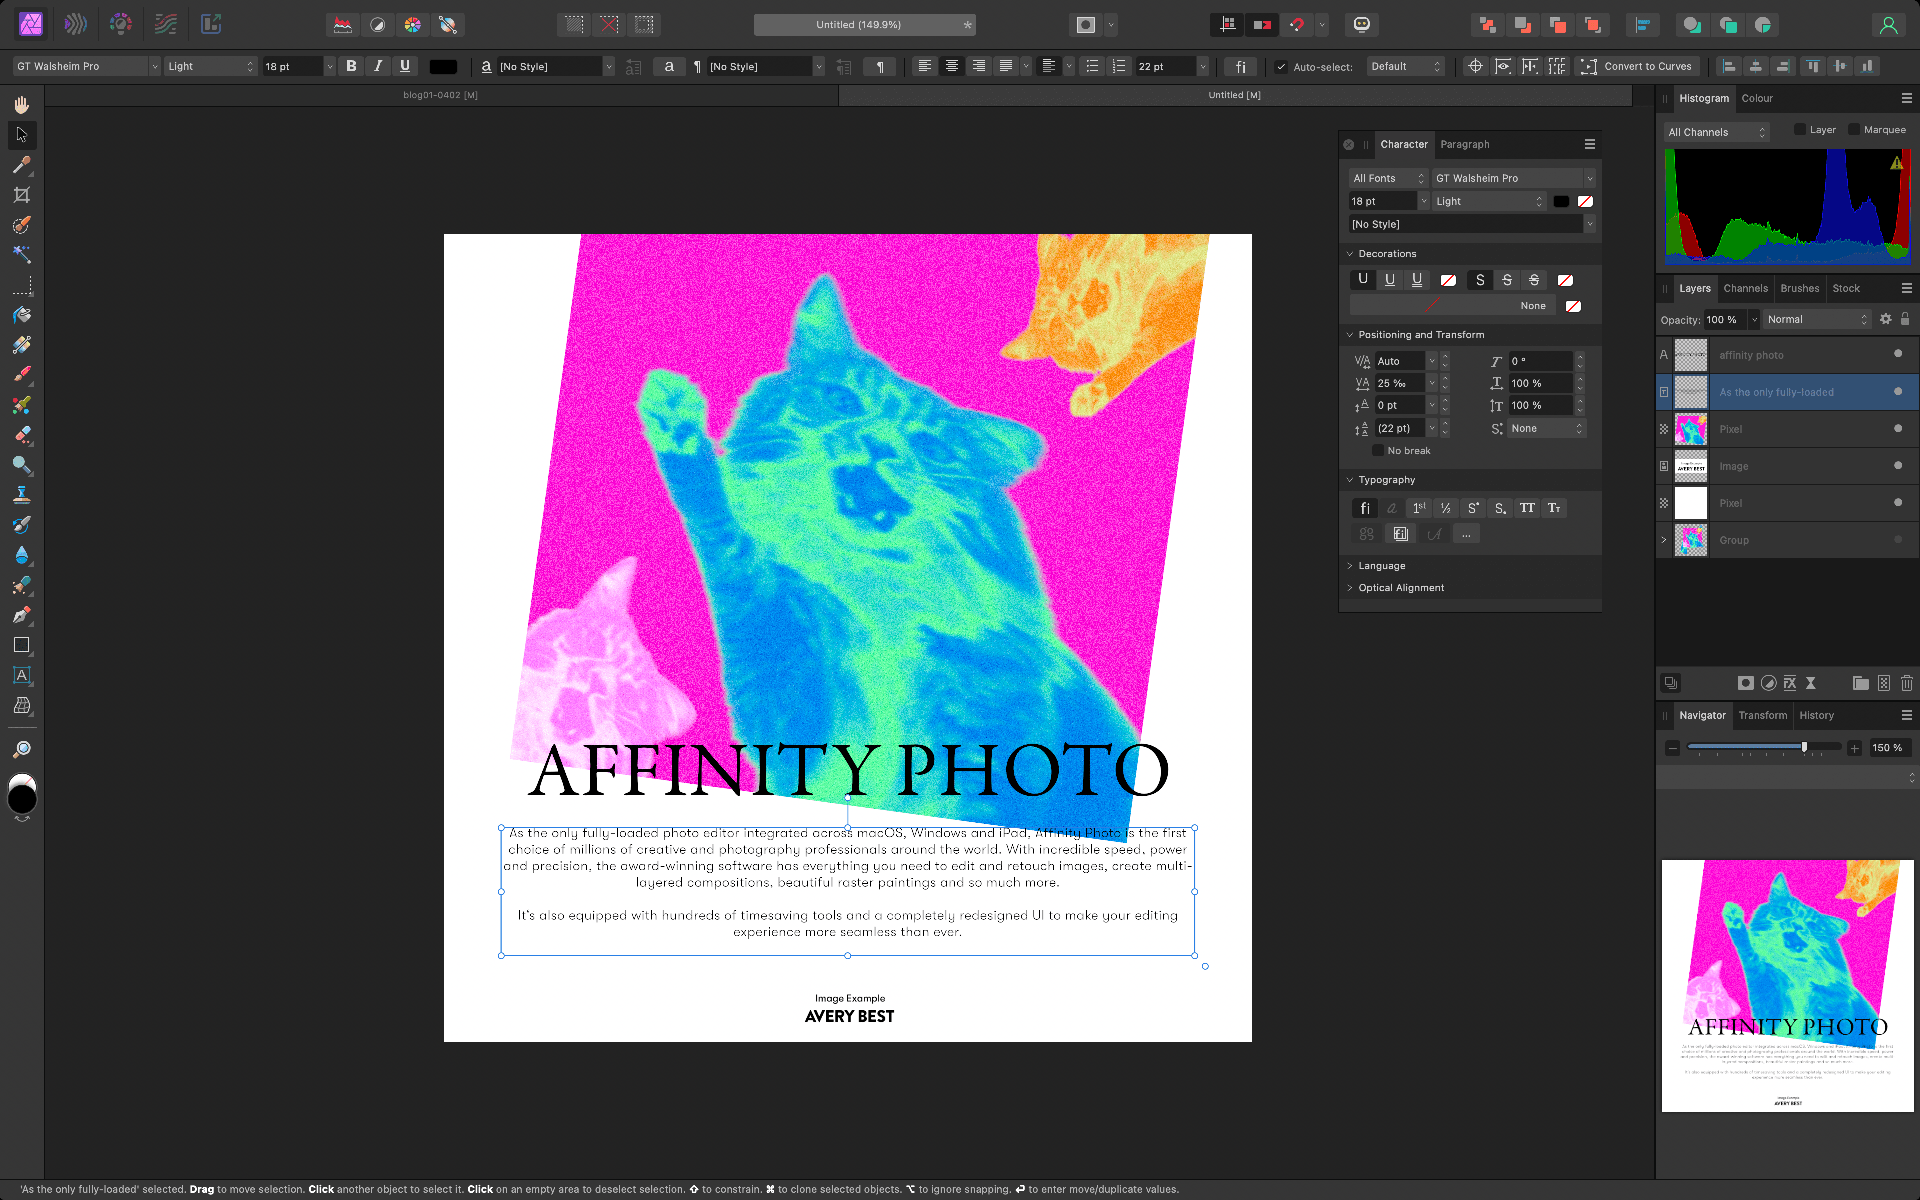Viewport: 1920px width, 1200px height.
Task: Switch to the Export Persona
Action: pos(211,24)
